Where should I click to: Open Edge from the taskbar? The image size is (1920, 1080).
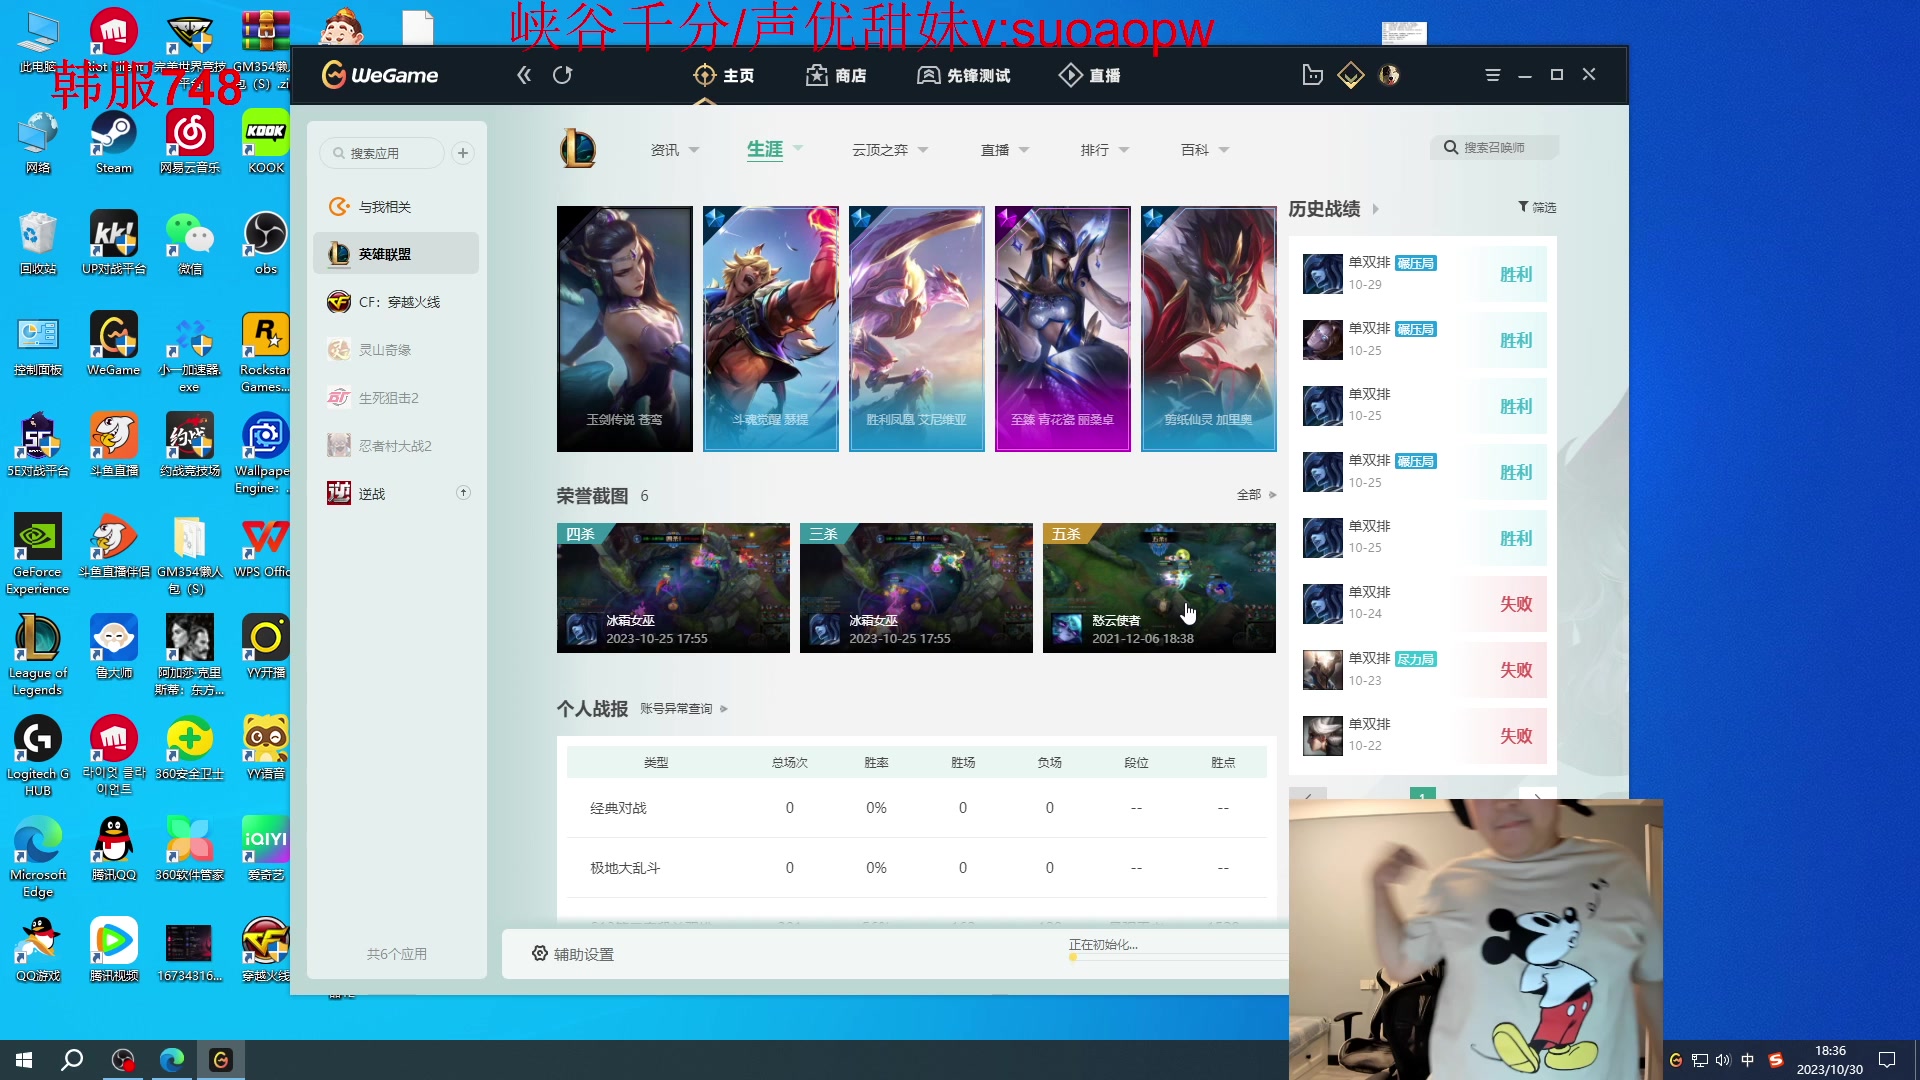172,1060
